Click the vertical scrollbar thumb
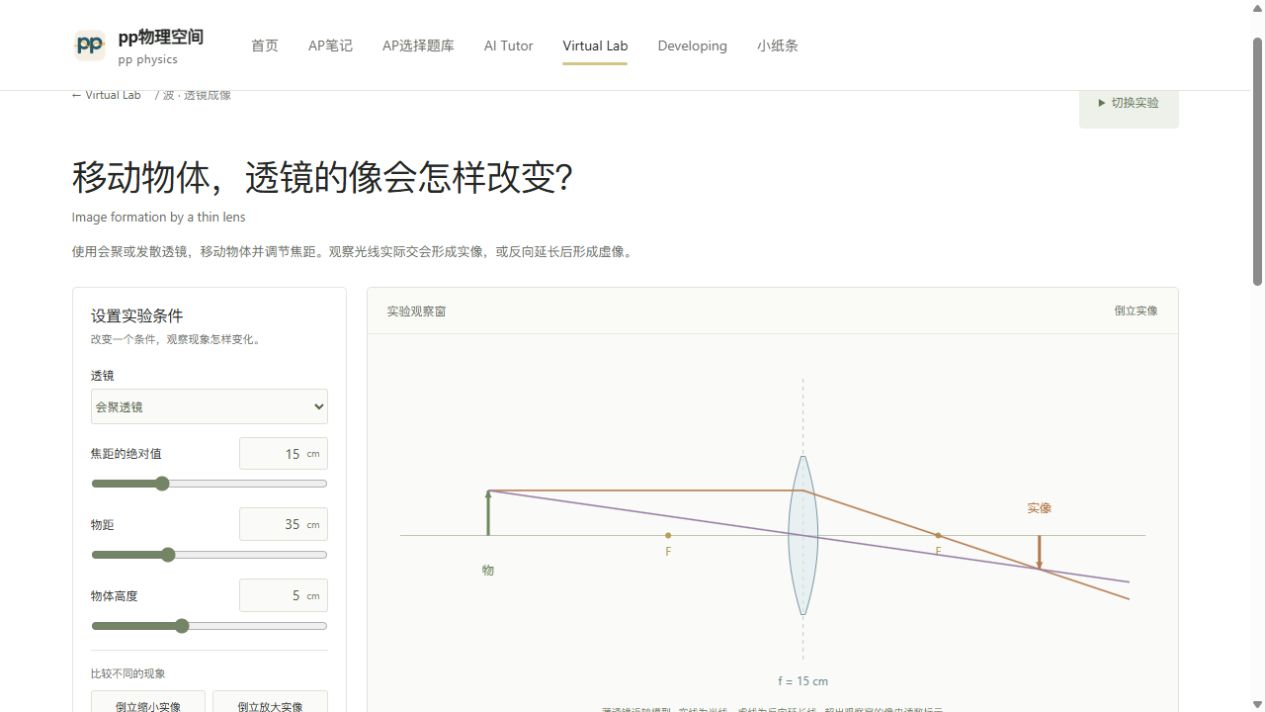 coord(1258,162)
